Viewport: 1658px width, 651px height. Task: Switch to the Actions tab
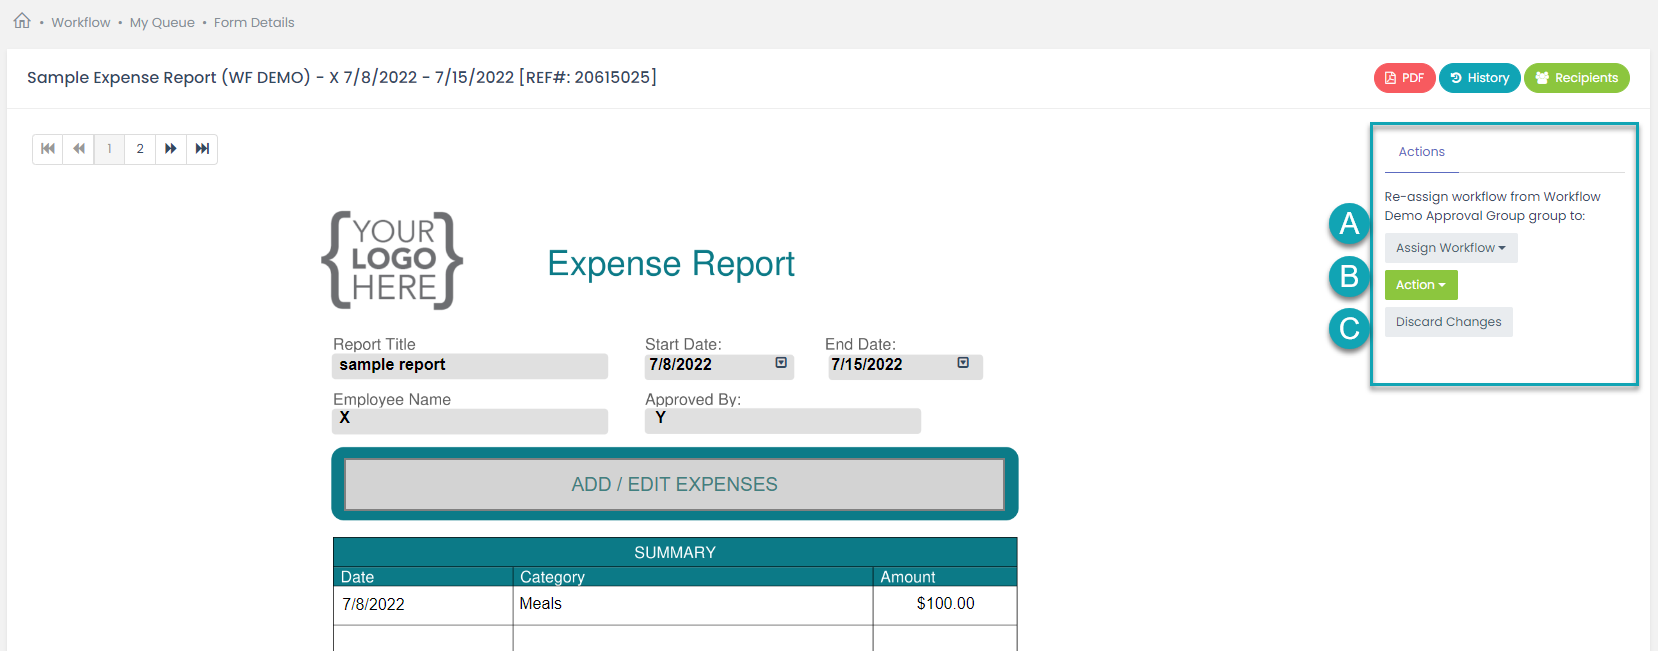click(1421, 152)
